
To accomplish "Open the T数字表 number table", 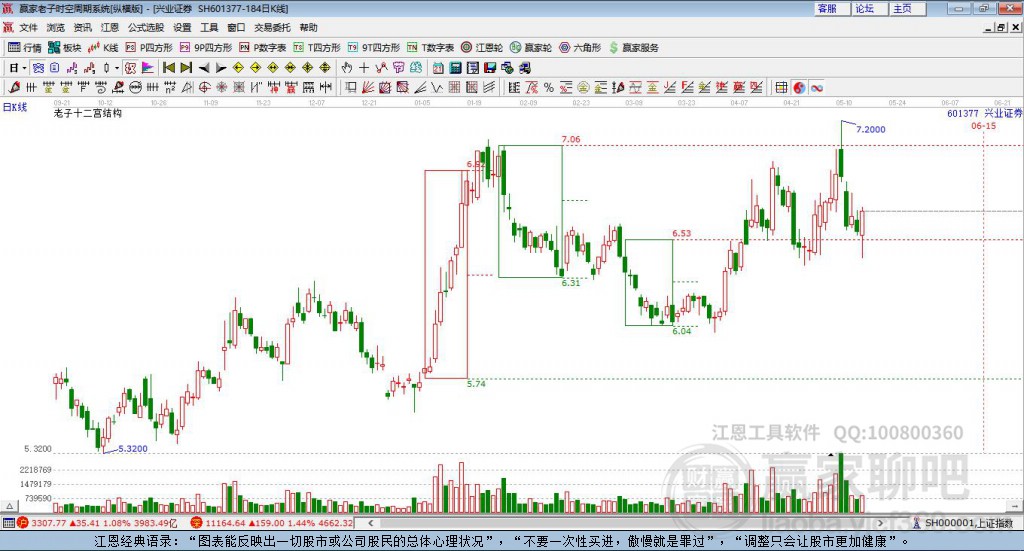I will point(430,48).
